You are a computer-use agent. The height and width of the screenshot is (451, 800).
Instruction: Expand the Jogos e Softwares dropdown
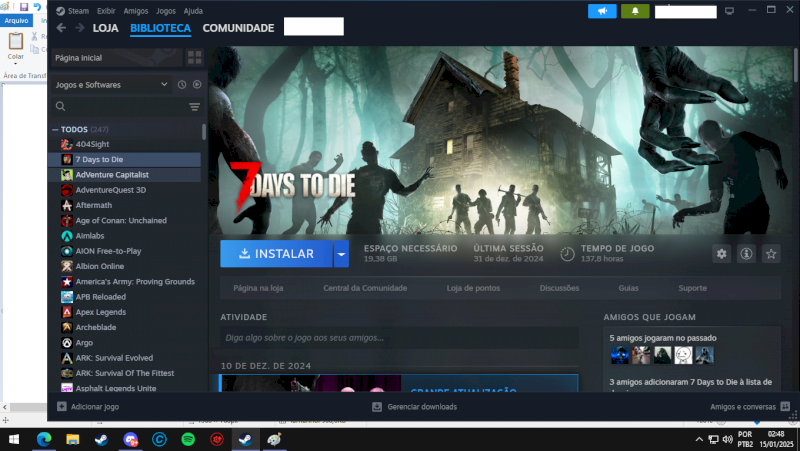click(164, 85)
